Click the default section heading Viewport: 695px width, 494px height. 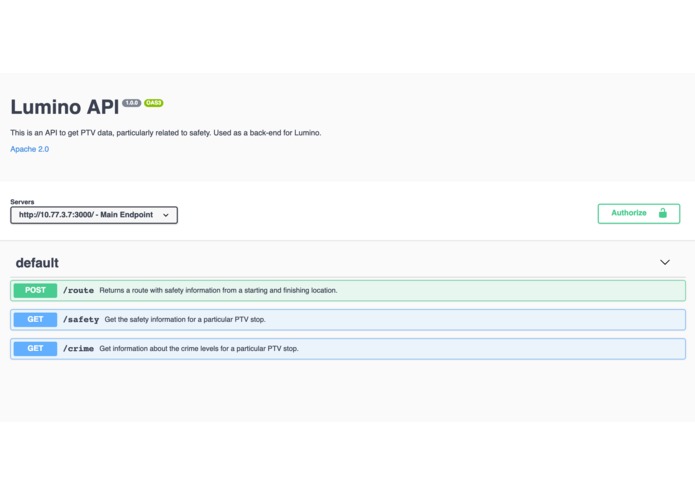(x=37, y=263)
